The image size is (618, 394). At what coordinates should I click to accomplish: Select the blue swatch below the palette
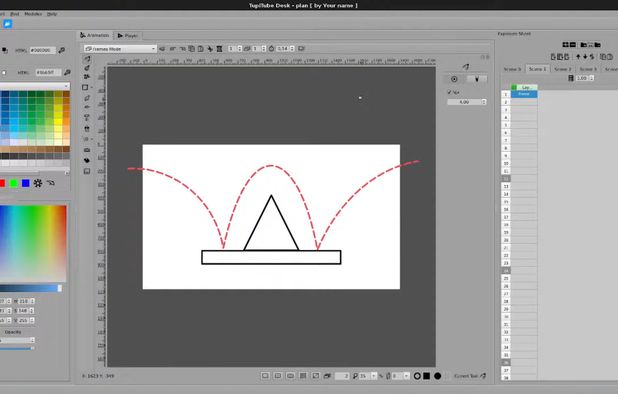(26, 183)
